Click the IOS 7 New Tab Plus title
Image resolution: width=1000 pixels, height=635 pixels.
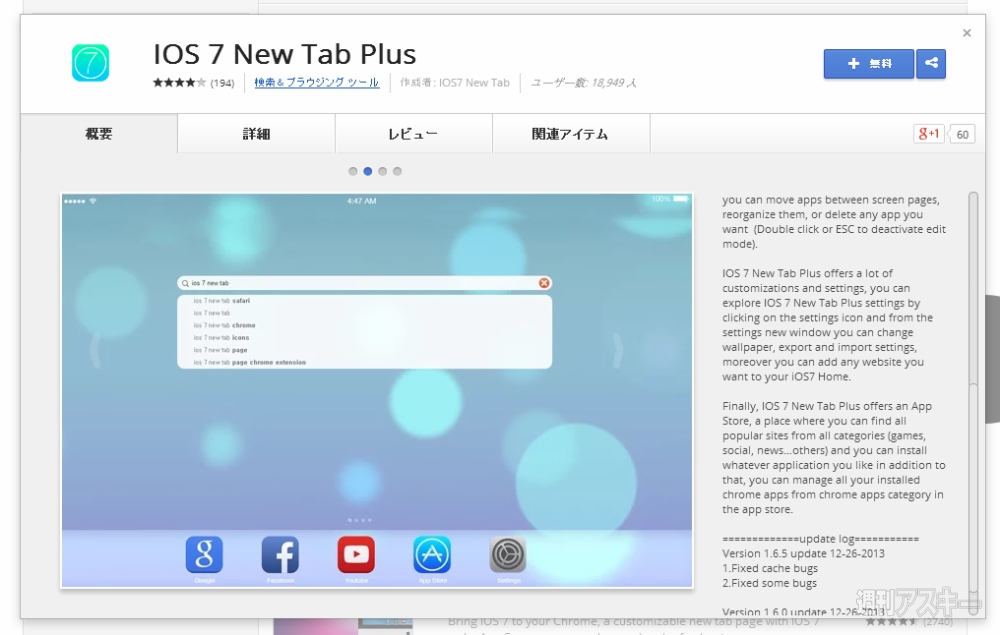[284, 54]
